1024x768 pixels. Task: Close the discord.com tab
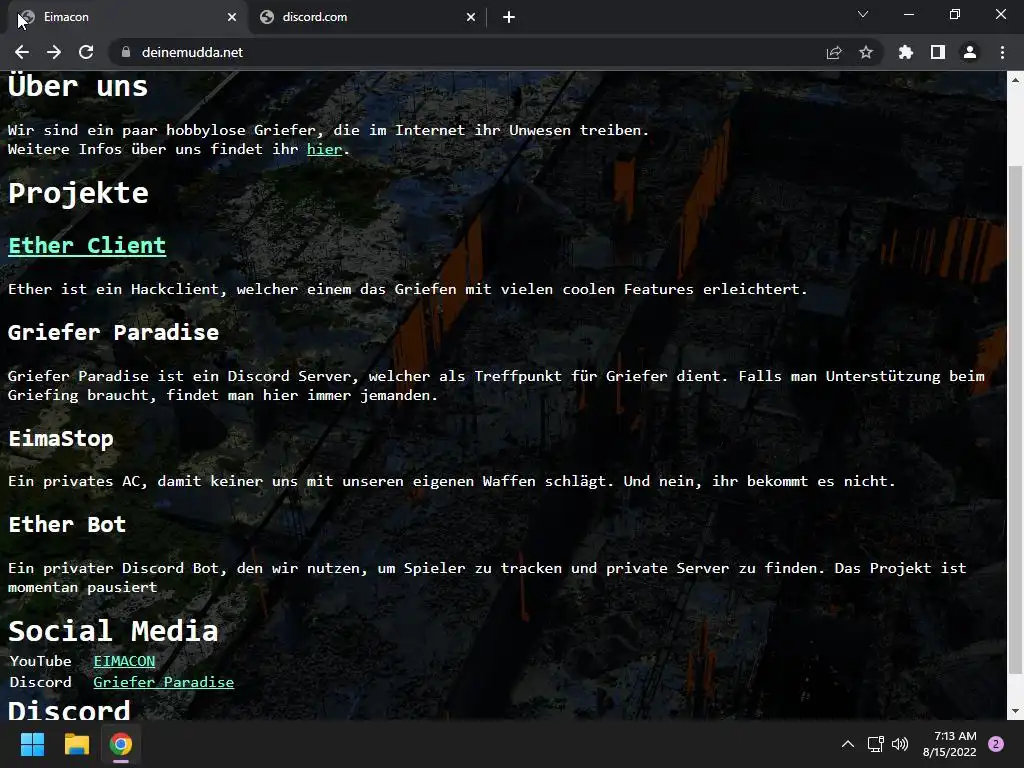click(x=471, y=17)
